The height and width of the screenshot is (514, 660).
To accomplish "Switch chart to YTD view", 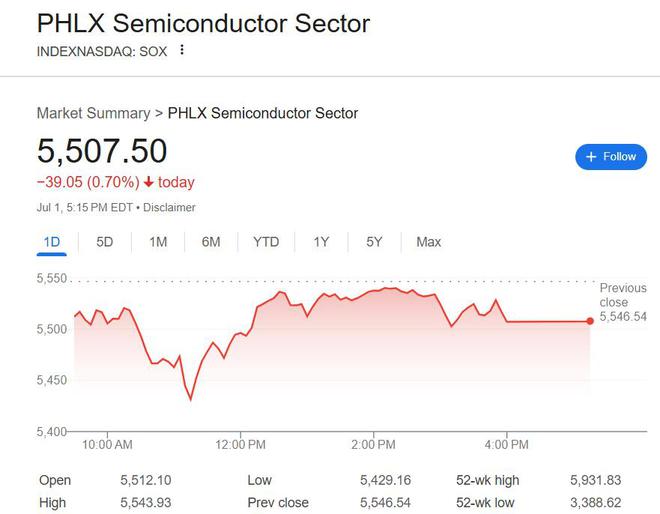I will point(266,242).
